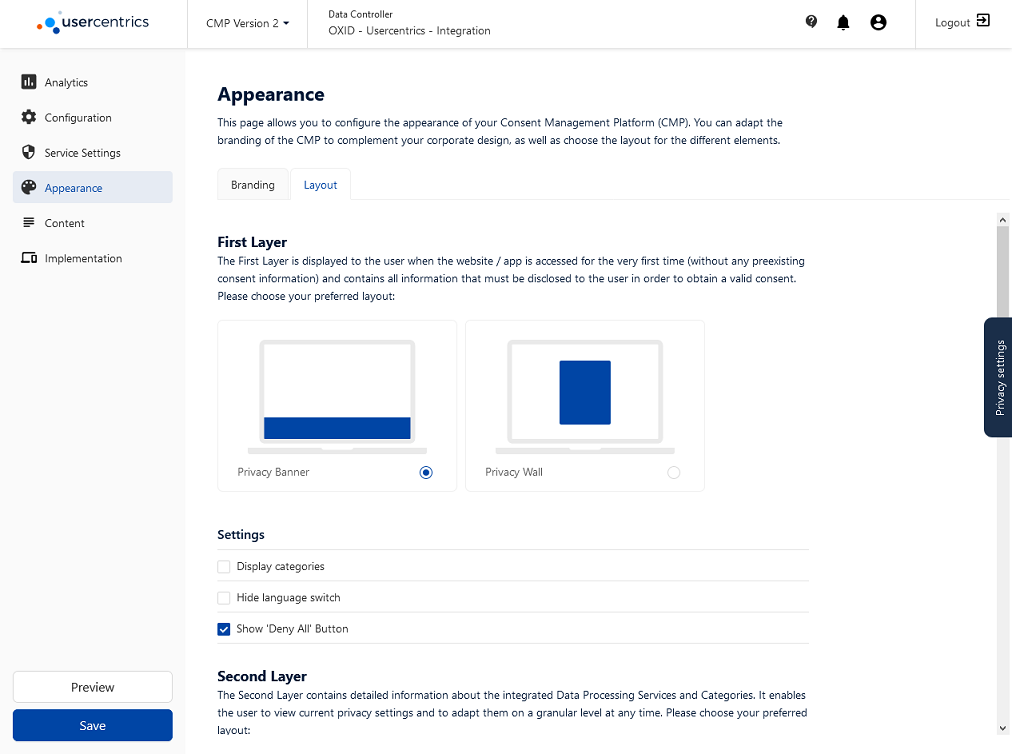Click the Content lines icon
Image resolution: width=1012 pixels, height=754 pixels.
(29, 222)
